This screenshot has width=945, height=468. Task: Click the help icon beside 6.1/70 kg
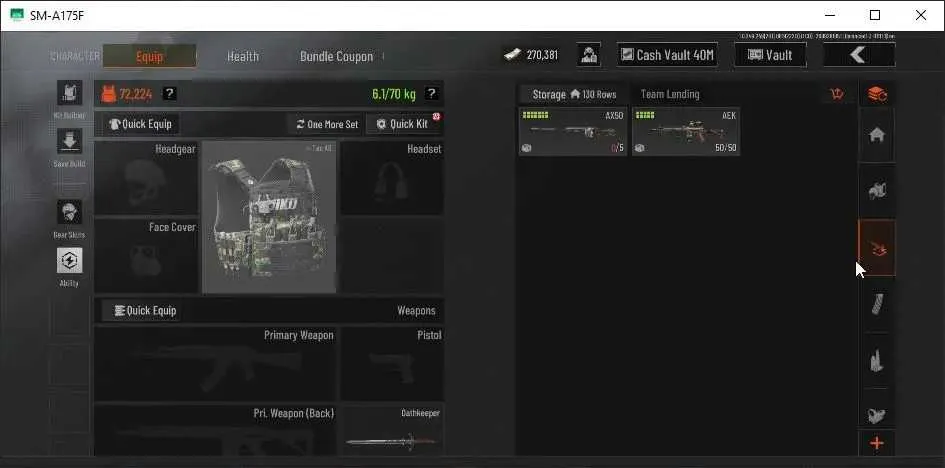[432, 93]
